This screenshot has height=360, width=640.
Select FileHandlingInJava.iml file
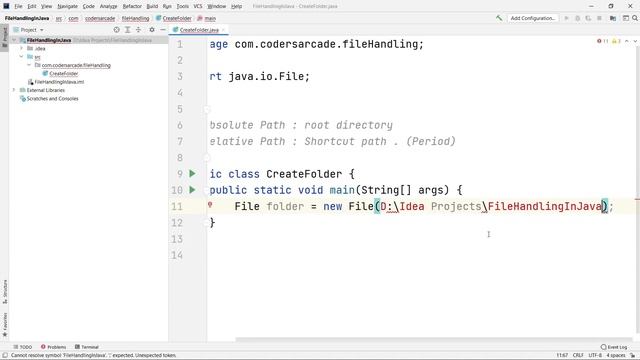click(x=59, y=82)
